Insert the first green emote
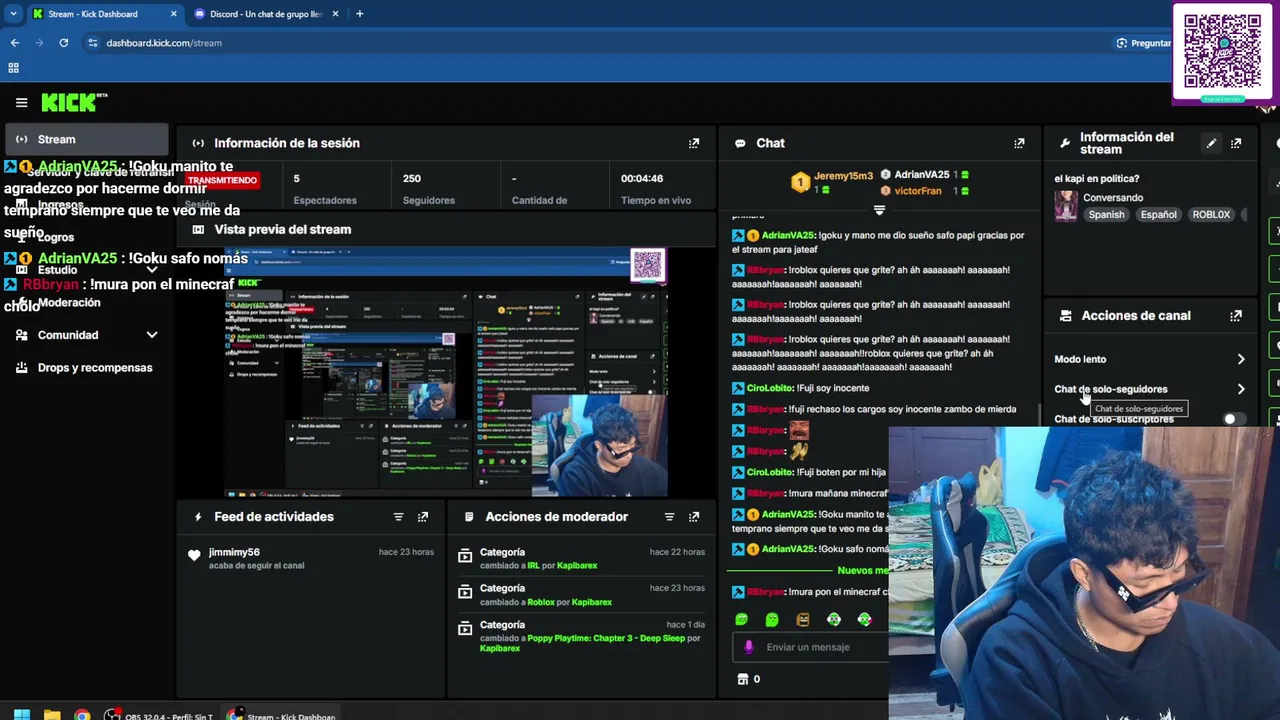 (x=741, y=620)
